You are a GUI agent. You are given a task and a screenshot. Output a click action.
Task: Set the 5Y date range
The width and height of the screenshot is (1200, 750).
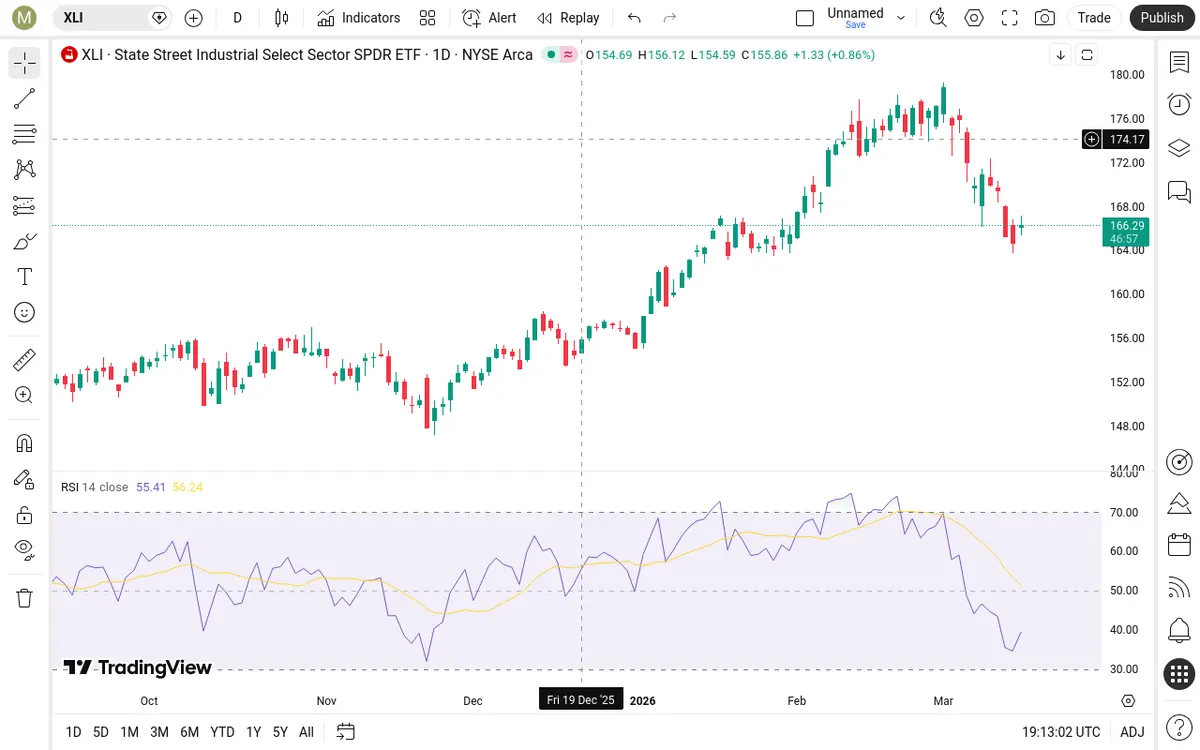280,732
